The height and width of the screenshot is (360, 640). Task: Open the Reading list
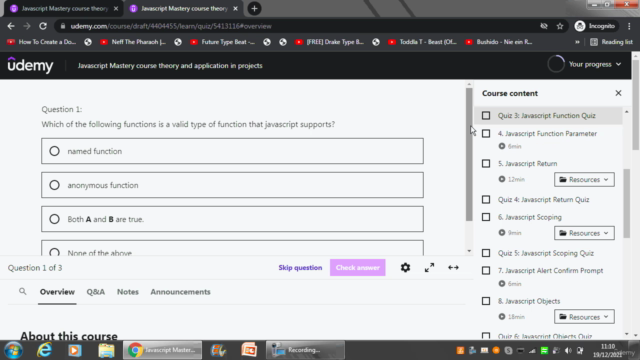[x=611, y=42]
